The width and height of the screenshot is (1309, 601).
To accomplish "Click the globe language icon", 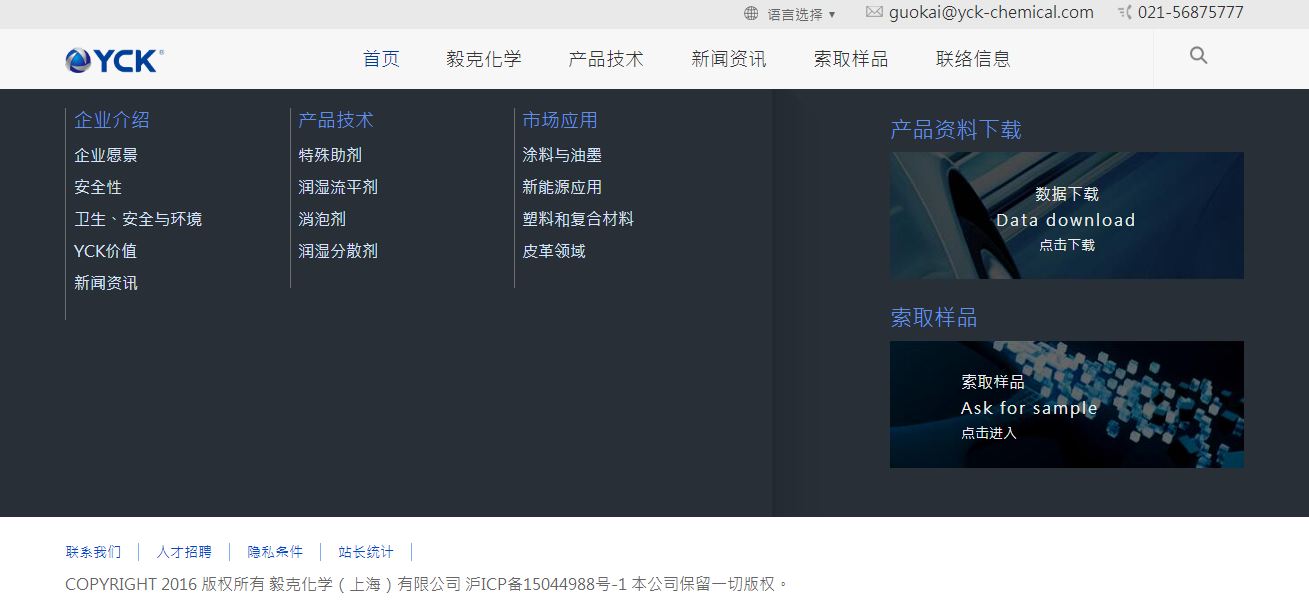I will [751, 14].
